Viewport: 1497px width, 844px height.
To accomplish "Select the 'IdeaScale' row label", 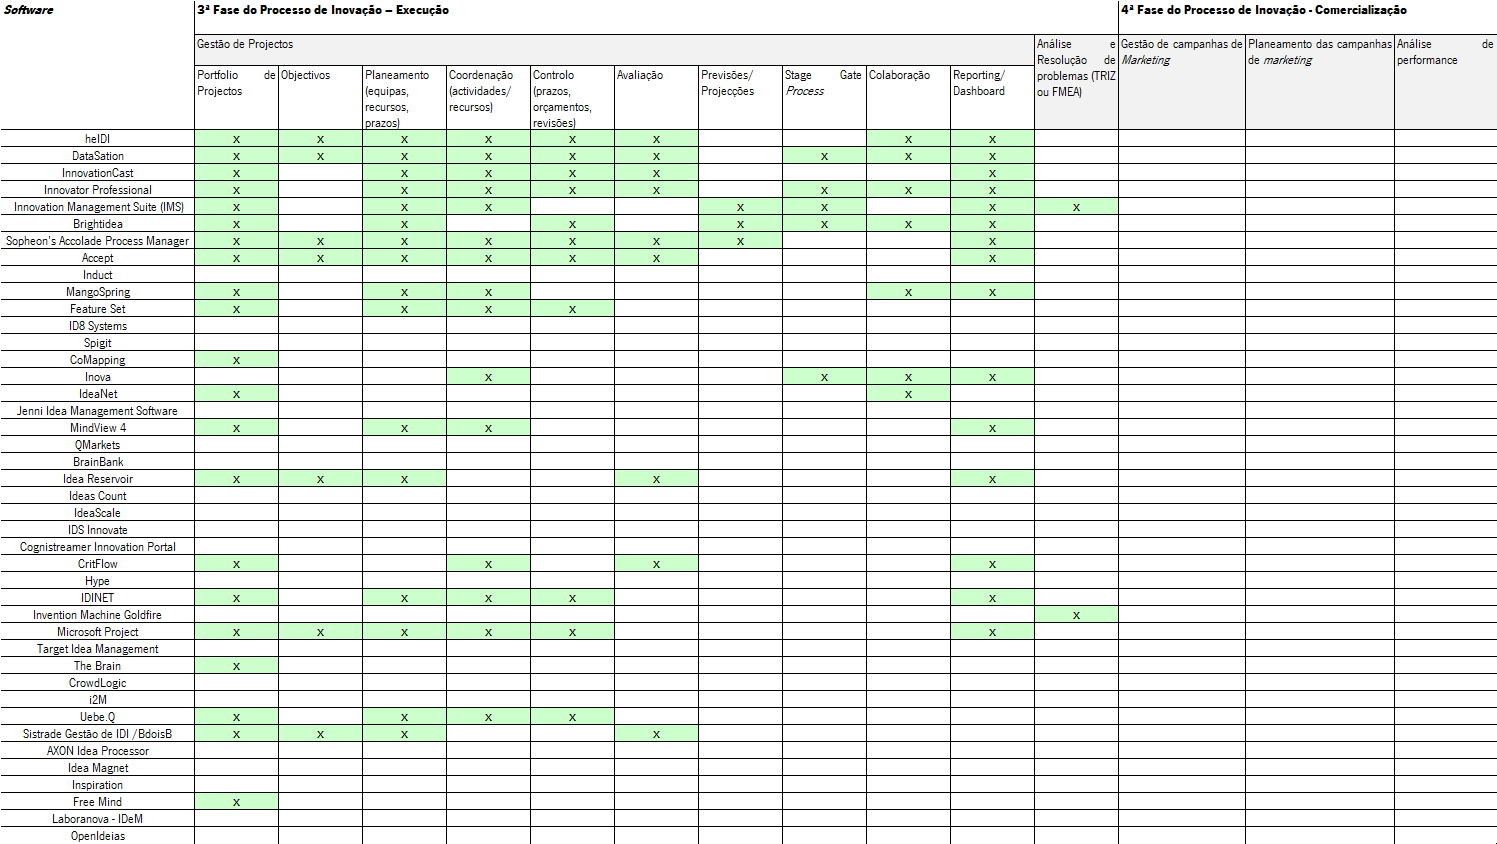I will pyautogui.click(x=98, y=513).
